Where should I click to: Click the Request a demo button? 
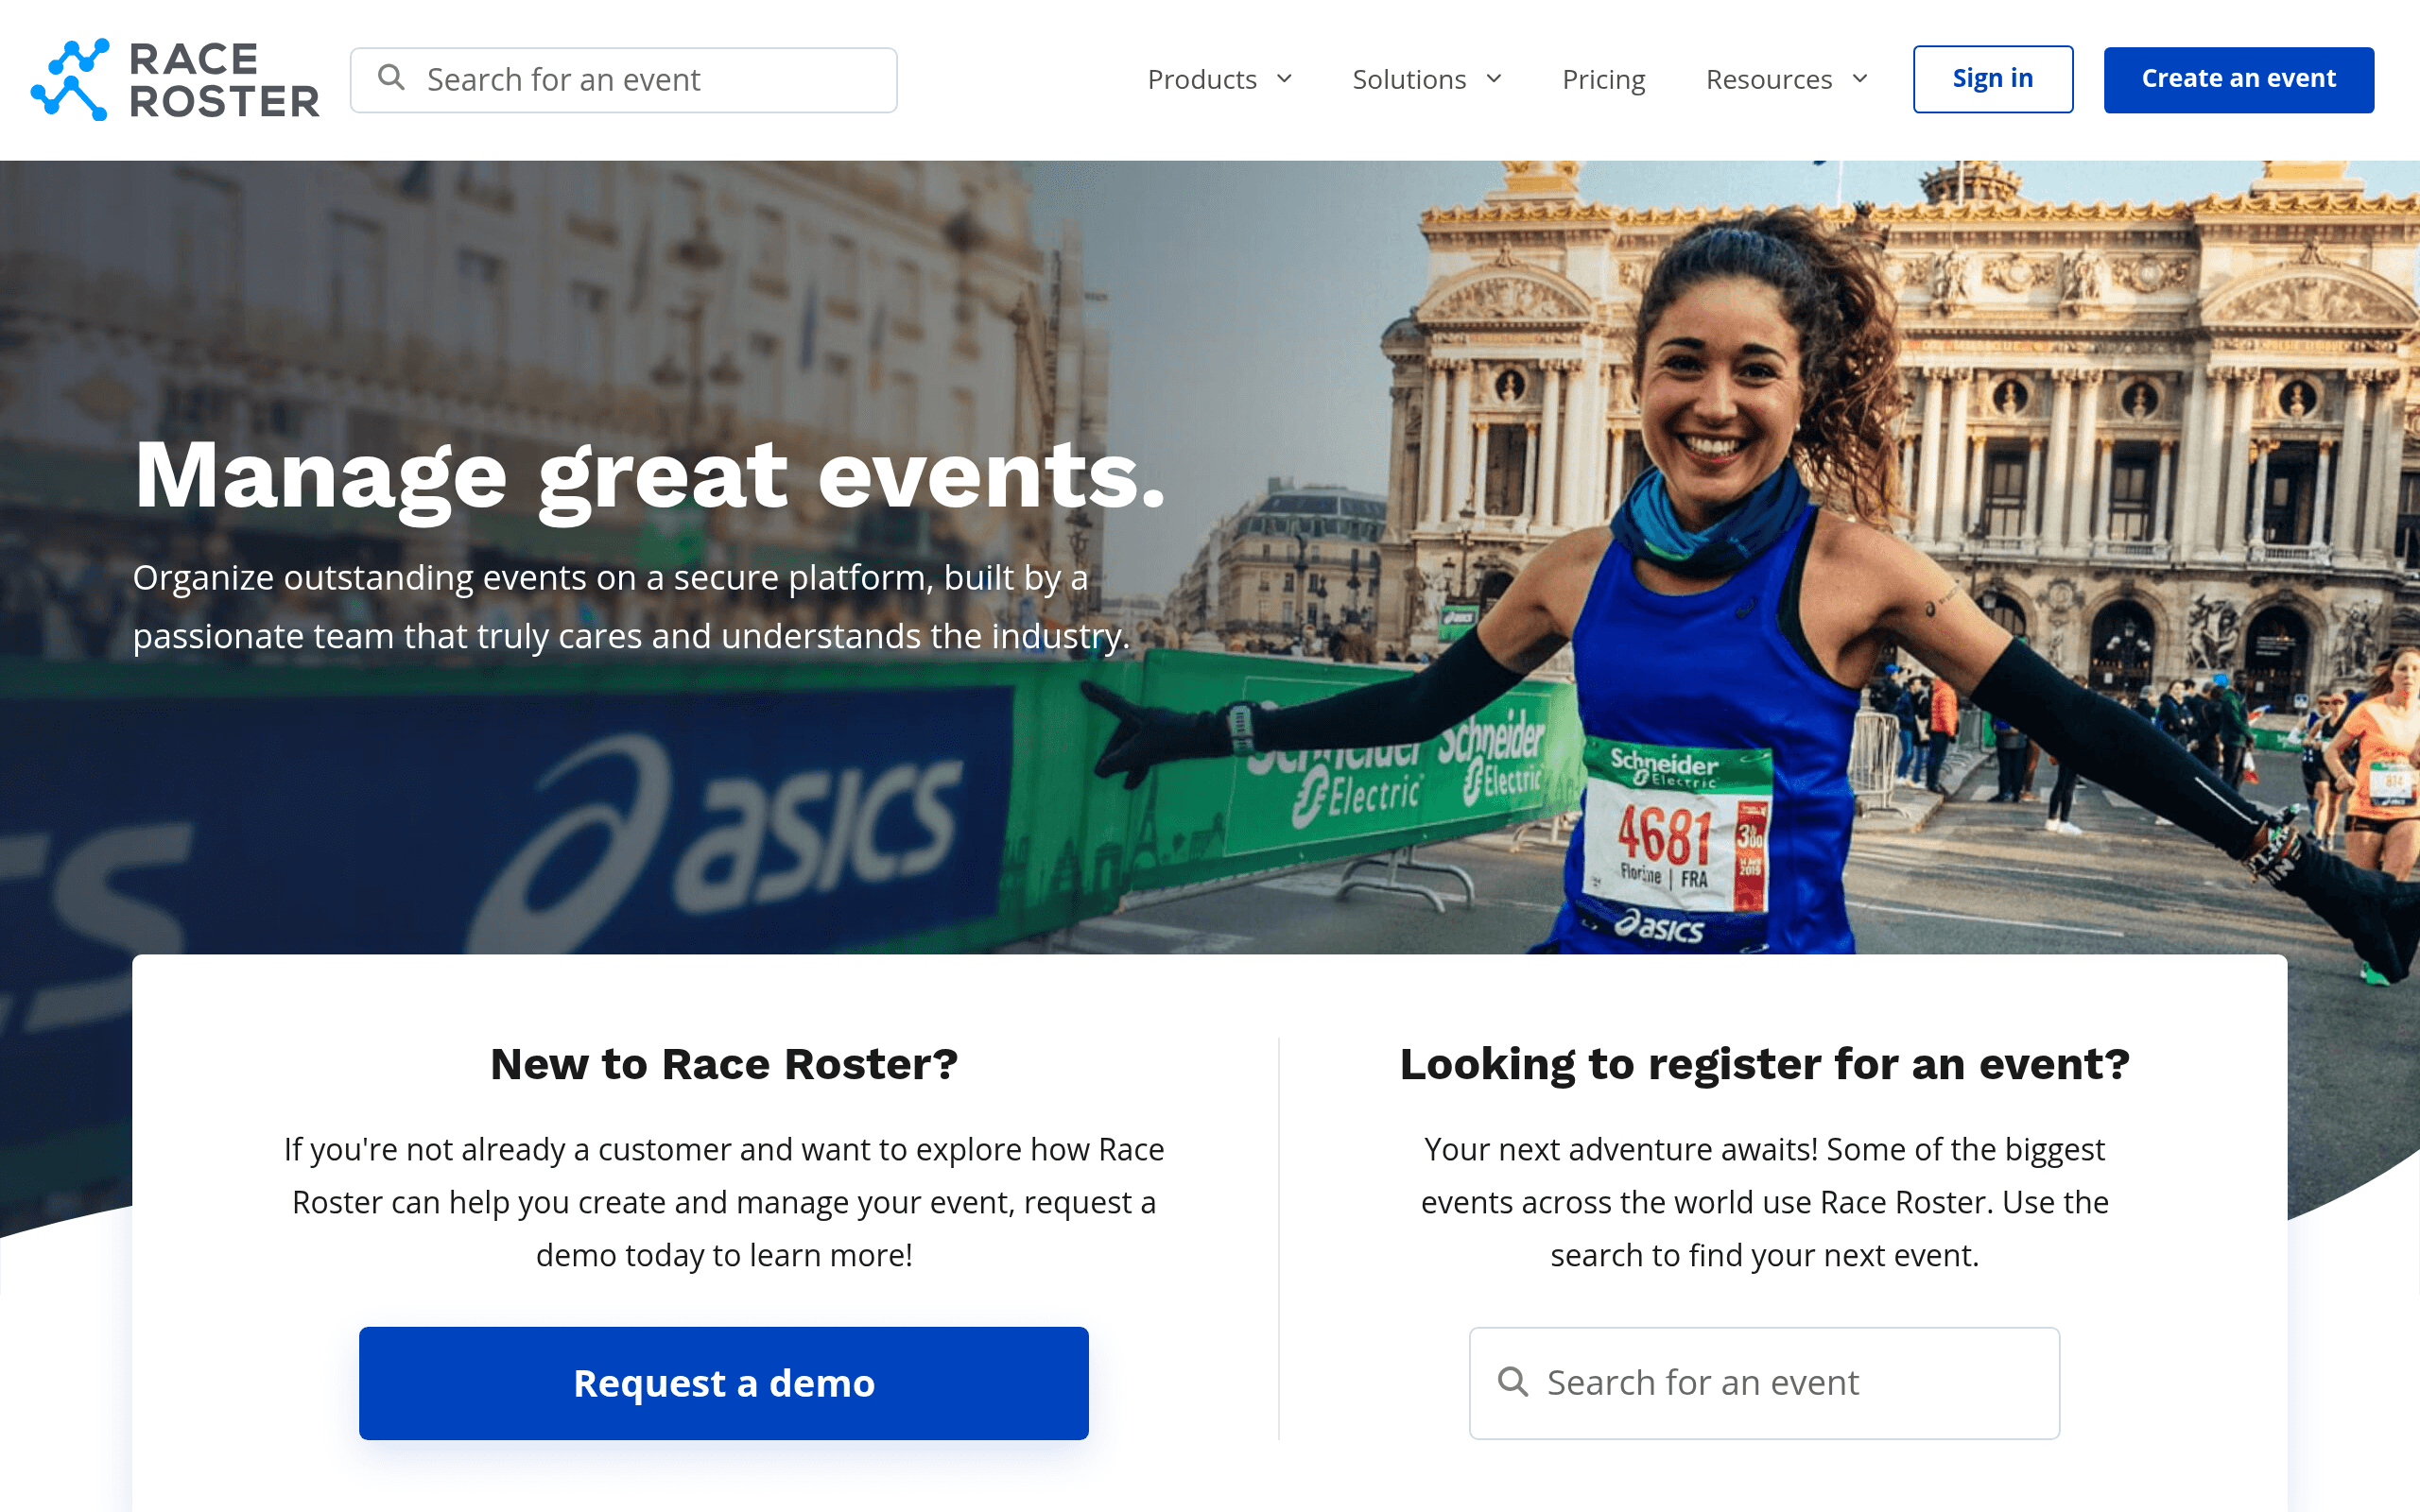(x=724, y=1383)
